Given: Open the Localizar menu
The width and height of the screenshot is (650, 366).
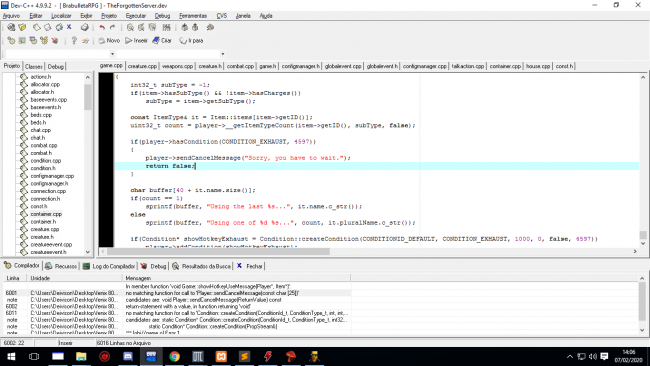Looking at the screenshot, I should tap(61, 16).
